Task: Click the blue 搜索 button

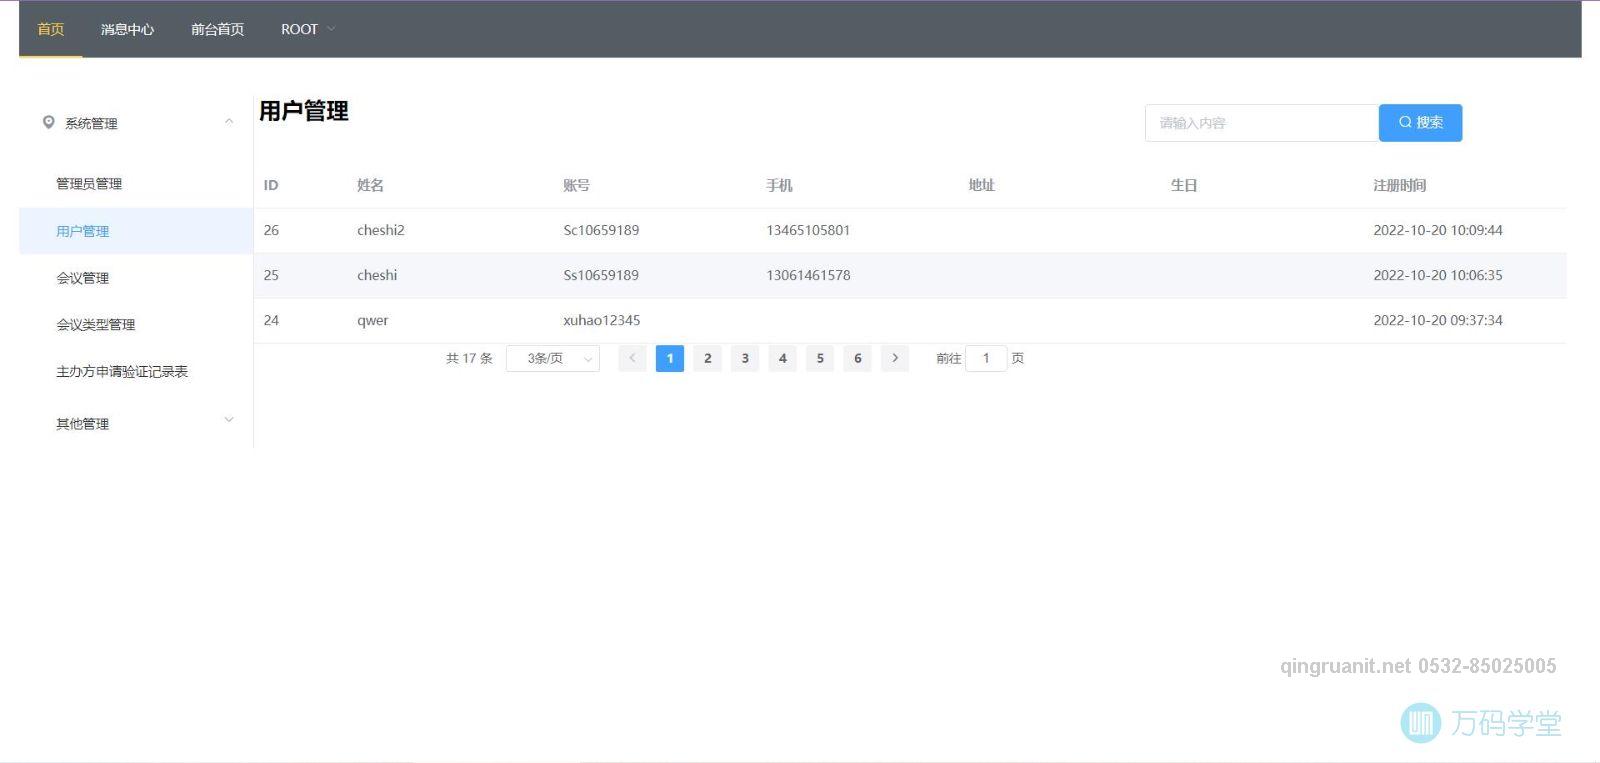Action: click(1420, 123)
